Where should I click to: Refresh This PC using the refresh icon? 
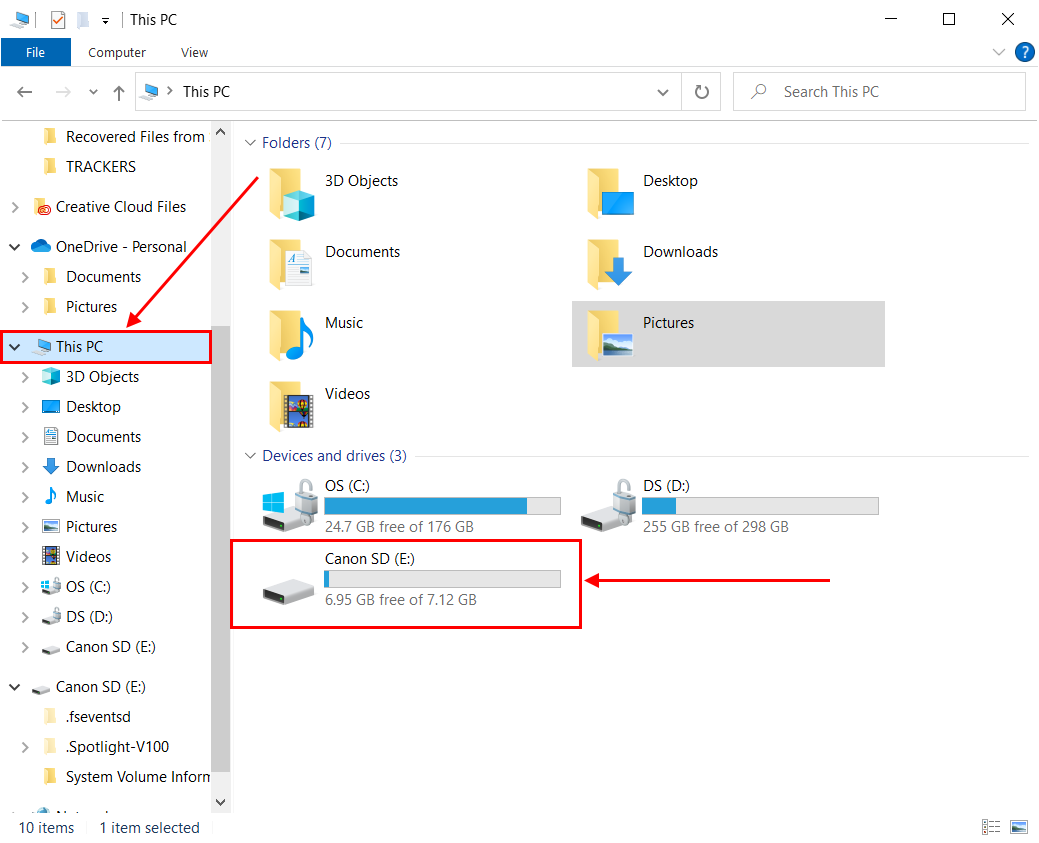click(701, 91)
